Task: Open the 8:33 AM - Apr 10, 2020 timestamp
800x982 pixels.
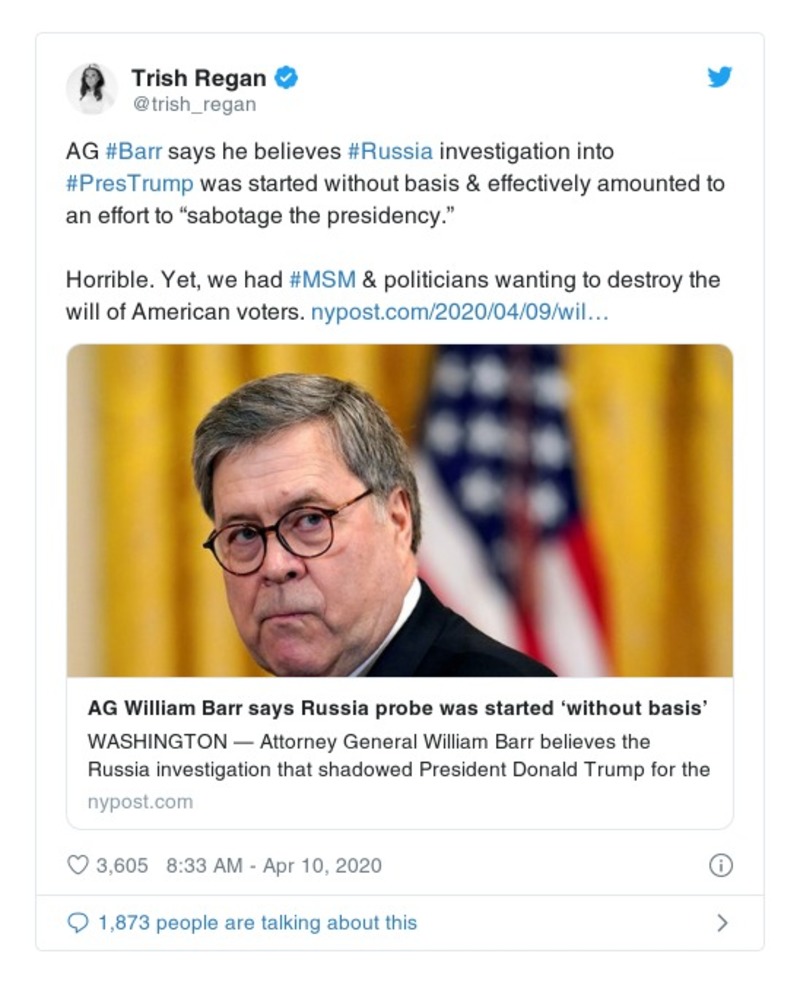Action: (x=273, y=865)
